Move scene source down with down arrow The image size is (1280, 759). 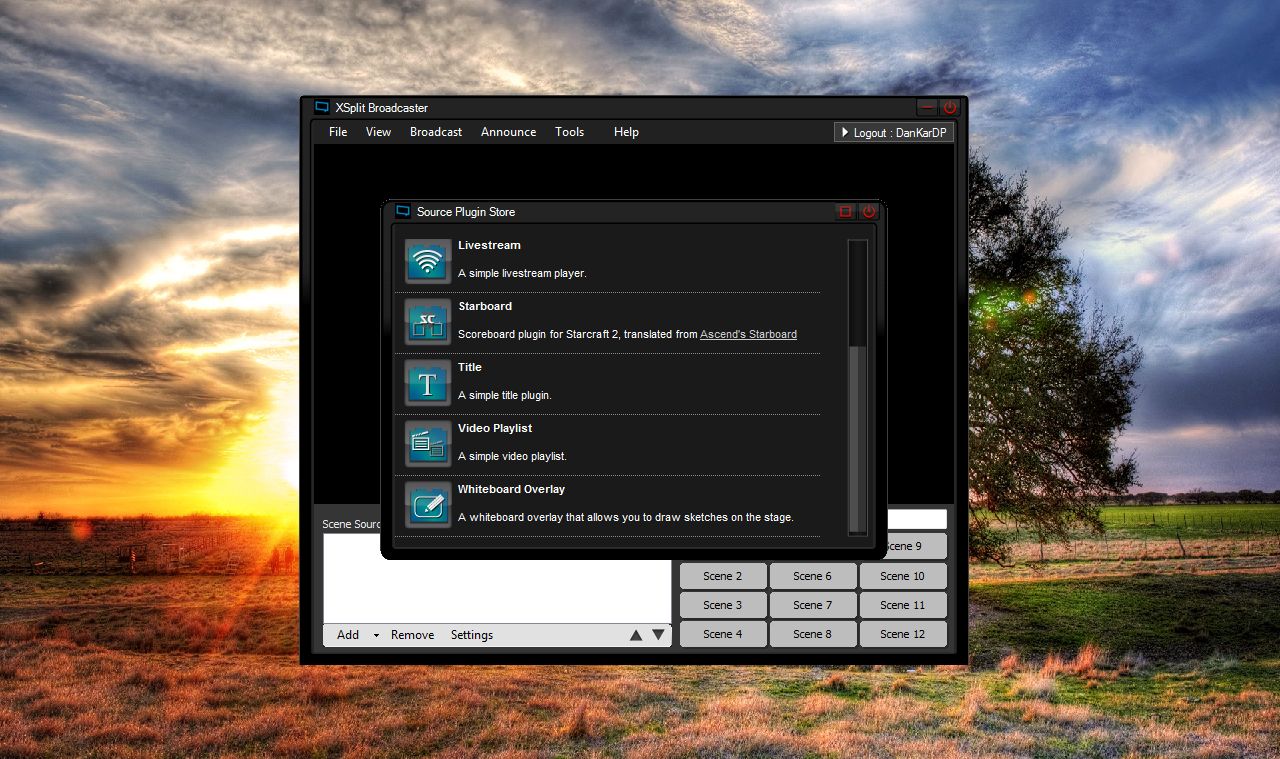pyautogui.click(x=658, y=635)
